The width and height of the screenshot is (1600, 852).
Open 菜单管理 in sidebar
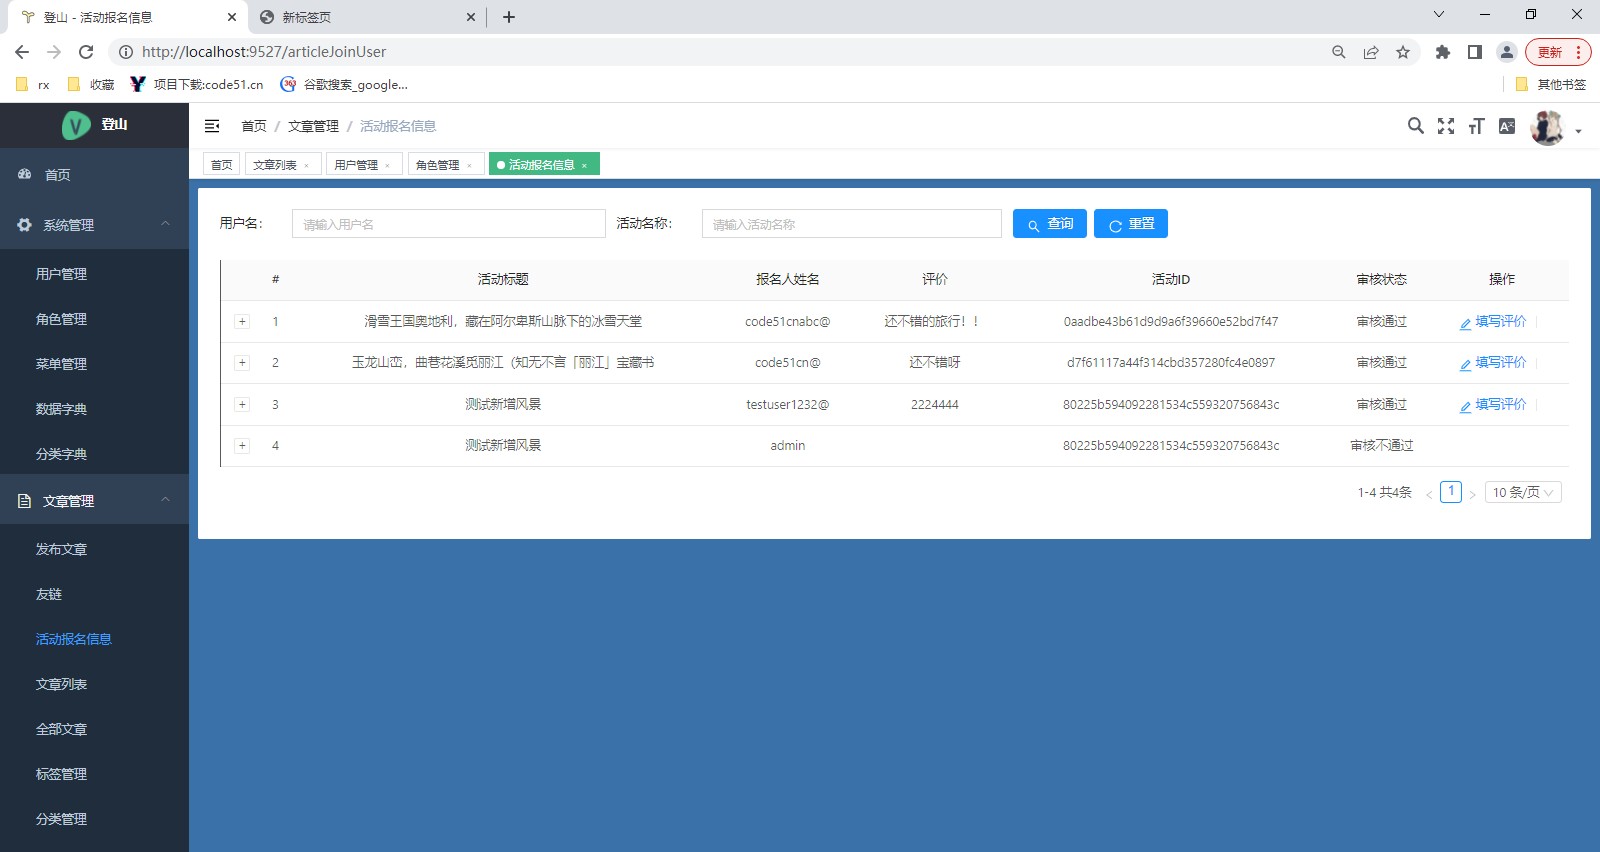(x=94, y=364)
